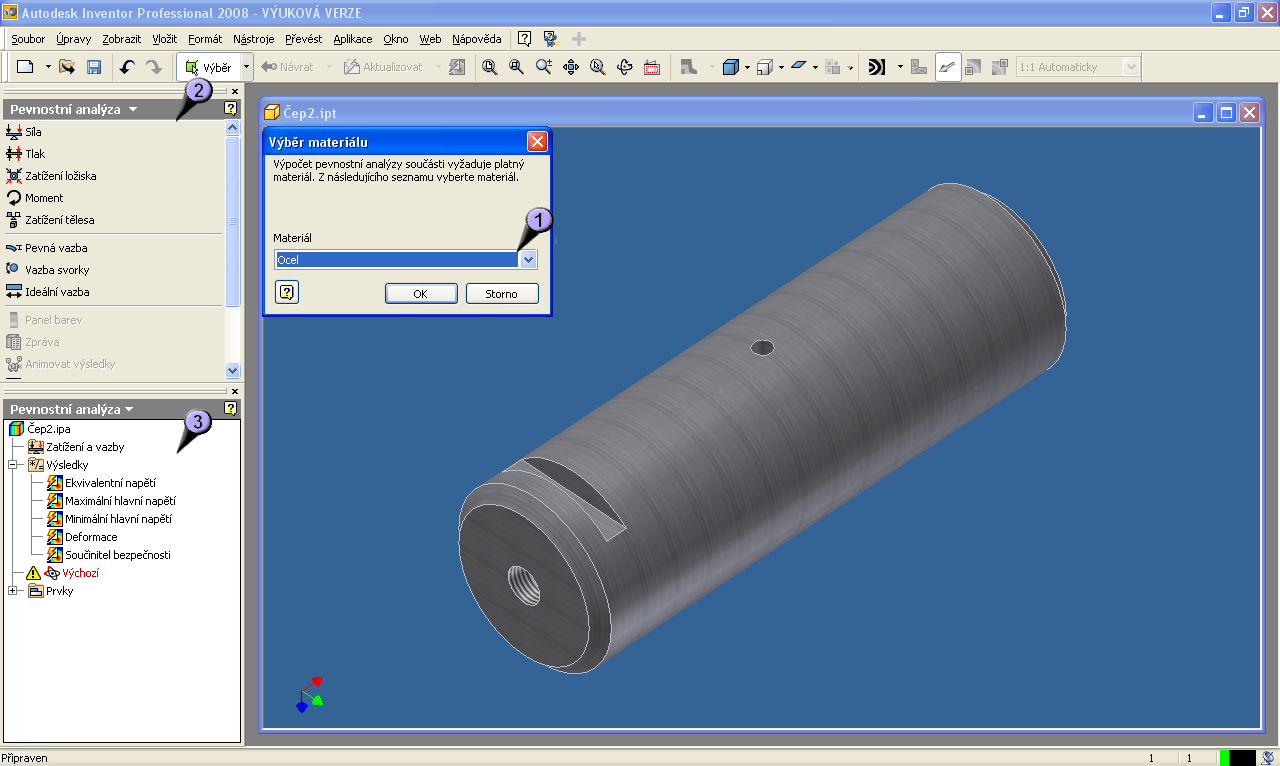The width and height of the screenshot is (1280, 766).
Task: Click the shaded display cube icon
Action: click(x=730, y=67)
